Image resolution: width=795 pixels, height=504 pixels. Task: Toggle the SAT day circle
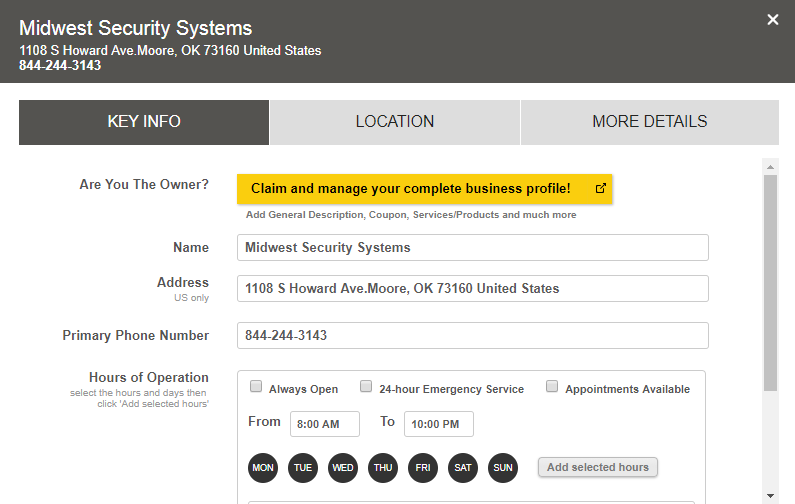tap(463, 467)
